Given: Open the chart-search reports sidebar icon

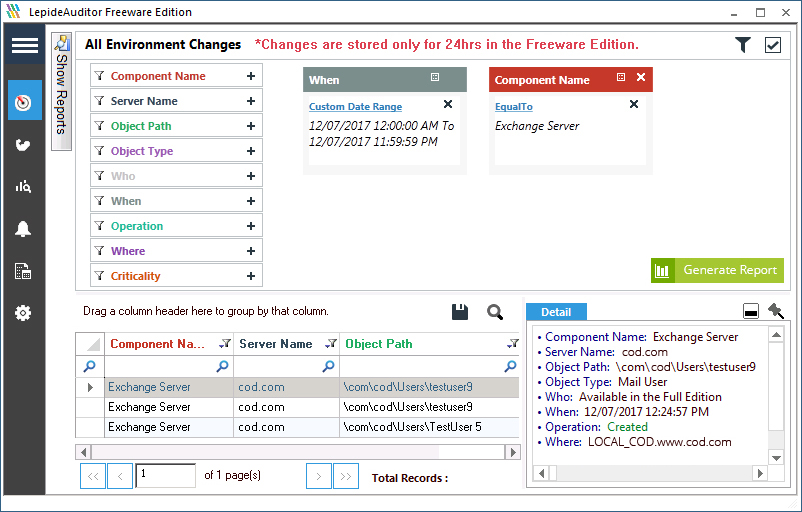Looking at the screenshot, I should [x=23, y=187].
